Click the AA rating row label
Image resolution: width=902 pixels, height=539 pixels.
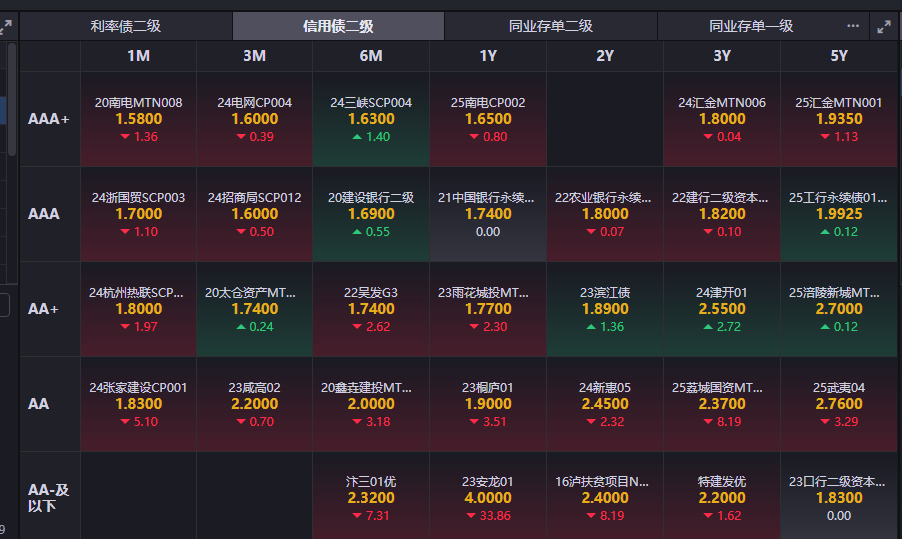point(49,404)
